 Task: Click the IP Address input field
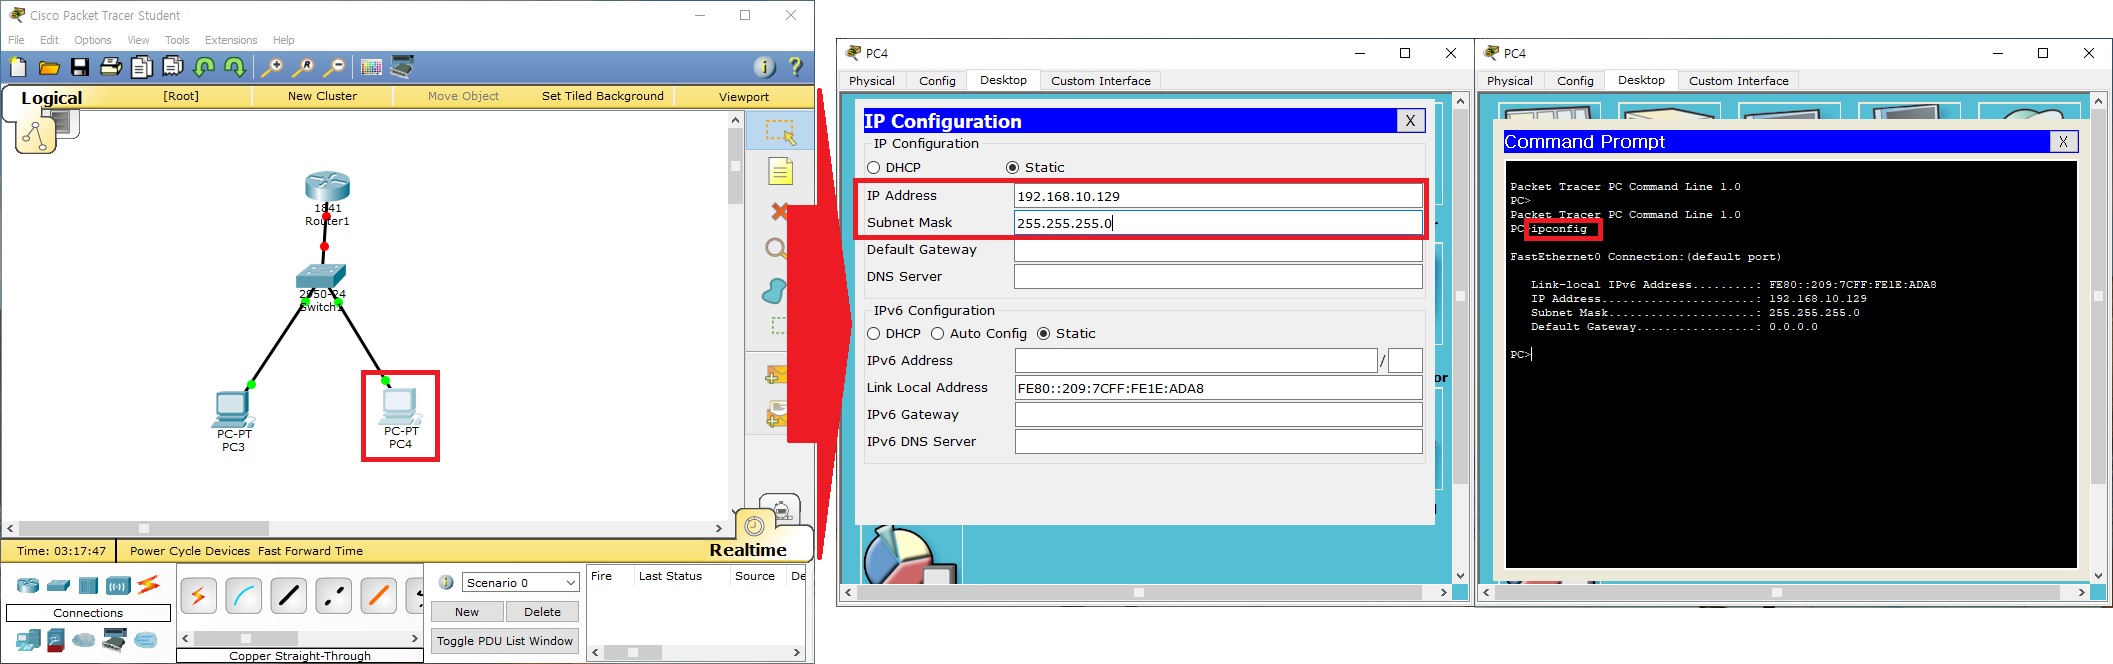pyautogui.click(x=1218, y=196)
